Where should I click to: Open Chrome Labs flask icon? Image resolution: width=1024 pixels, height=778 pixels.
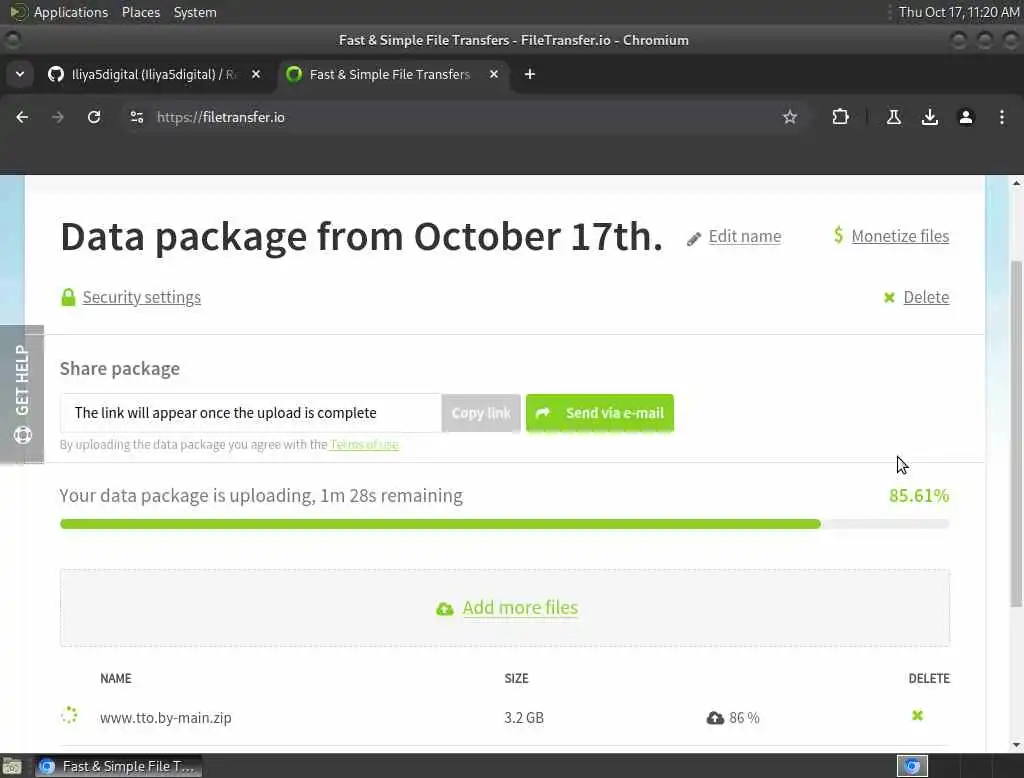(x=894, y=117)
